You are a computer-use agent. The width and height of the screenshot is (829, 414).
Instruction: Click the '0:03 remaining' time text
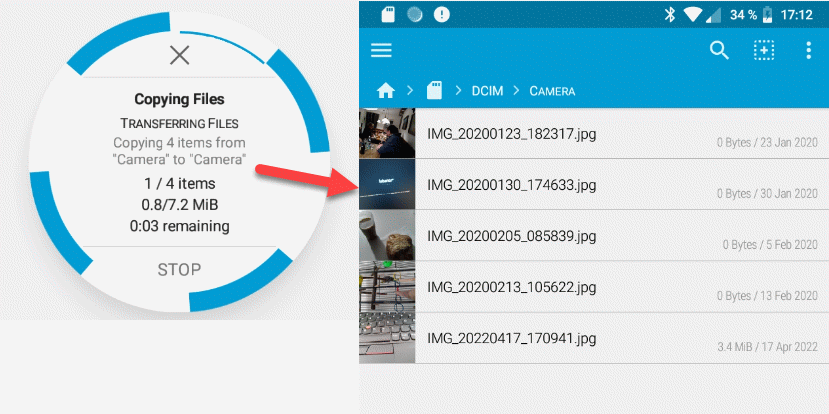[179, 226]
